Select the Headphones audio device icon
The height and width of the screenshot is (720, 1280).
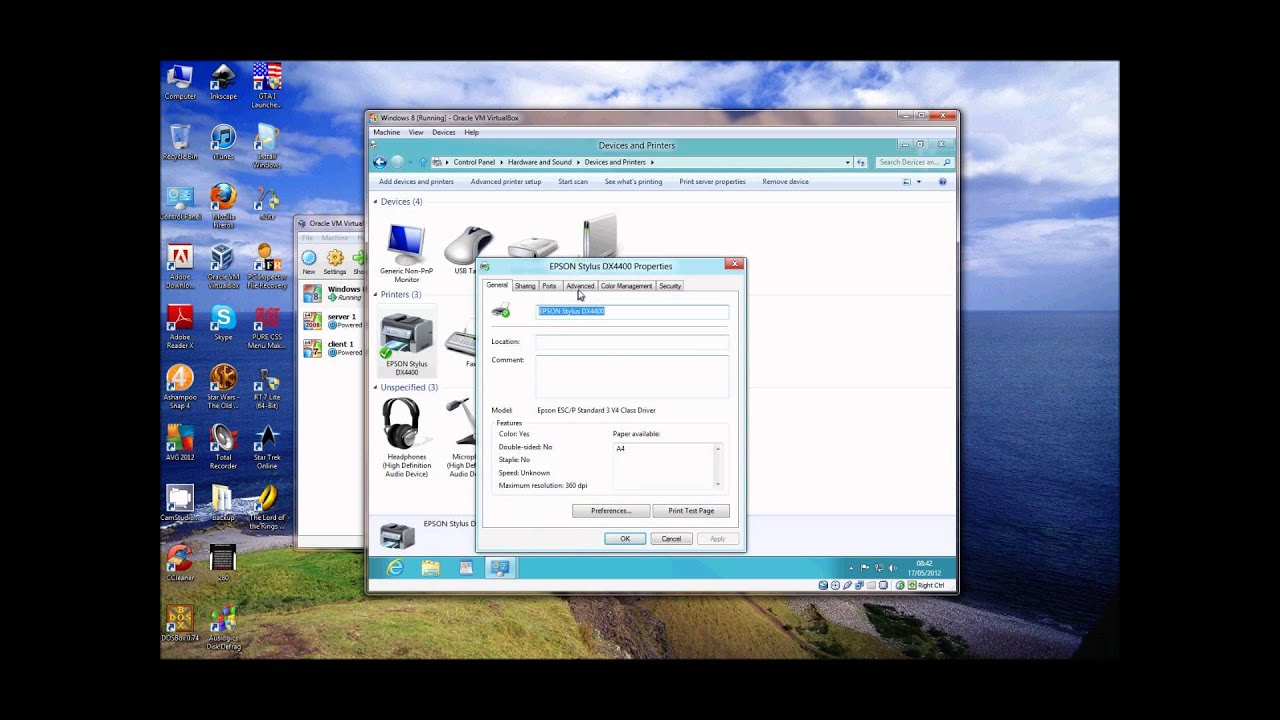point(407,437)
